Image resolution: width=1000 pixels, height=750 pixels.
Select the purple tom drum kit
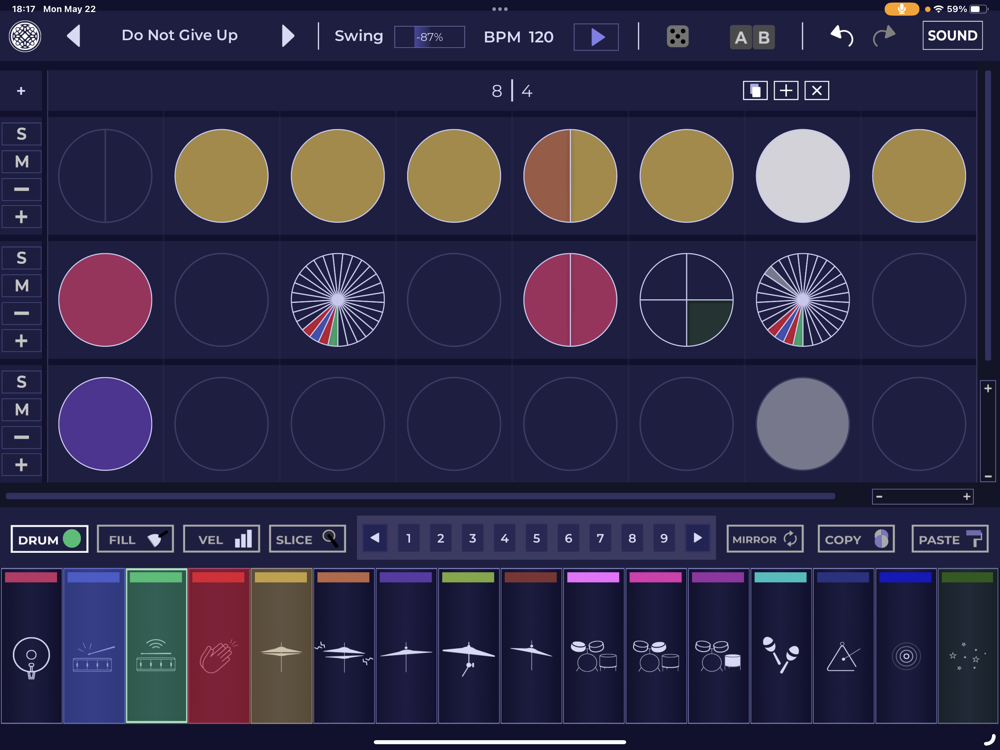(719, 646)
